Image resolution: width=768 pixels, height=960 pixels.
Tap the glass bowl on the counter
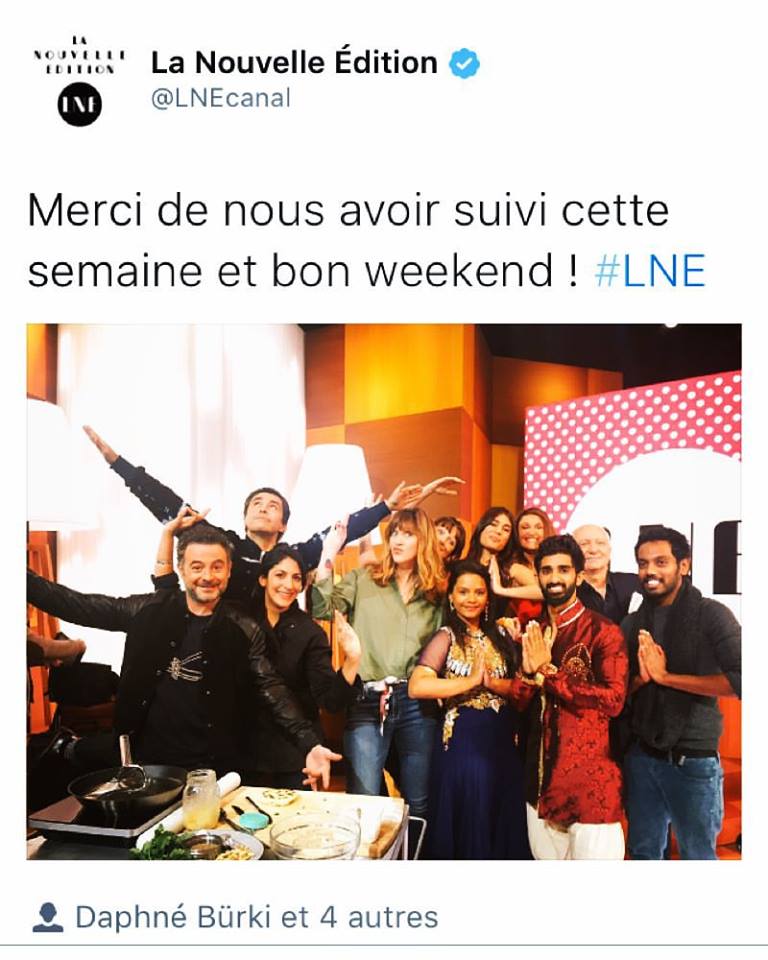pos(315,836)
